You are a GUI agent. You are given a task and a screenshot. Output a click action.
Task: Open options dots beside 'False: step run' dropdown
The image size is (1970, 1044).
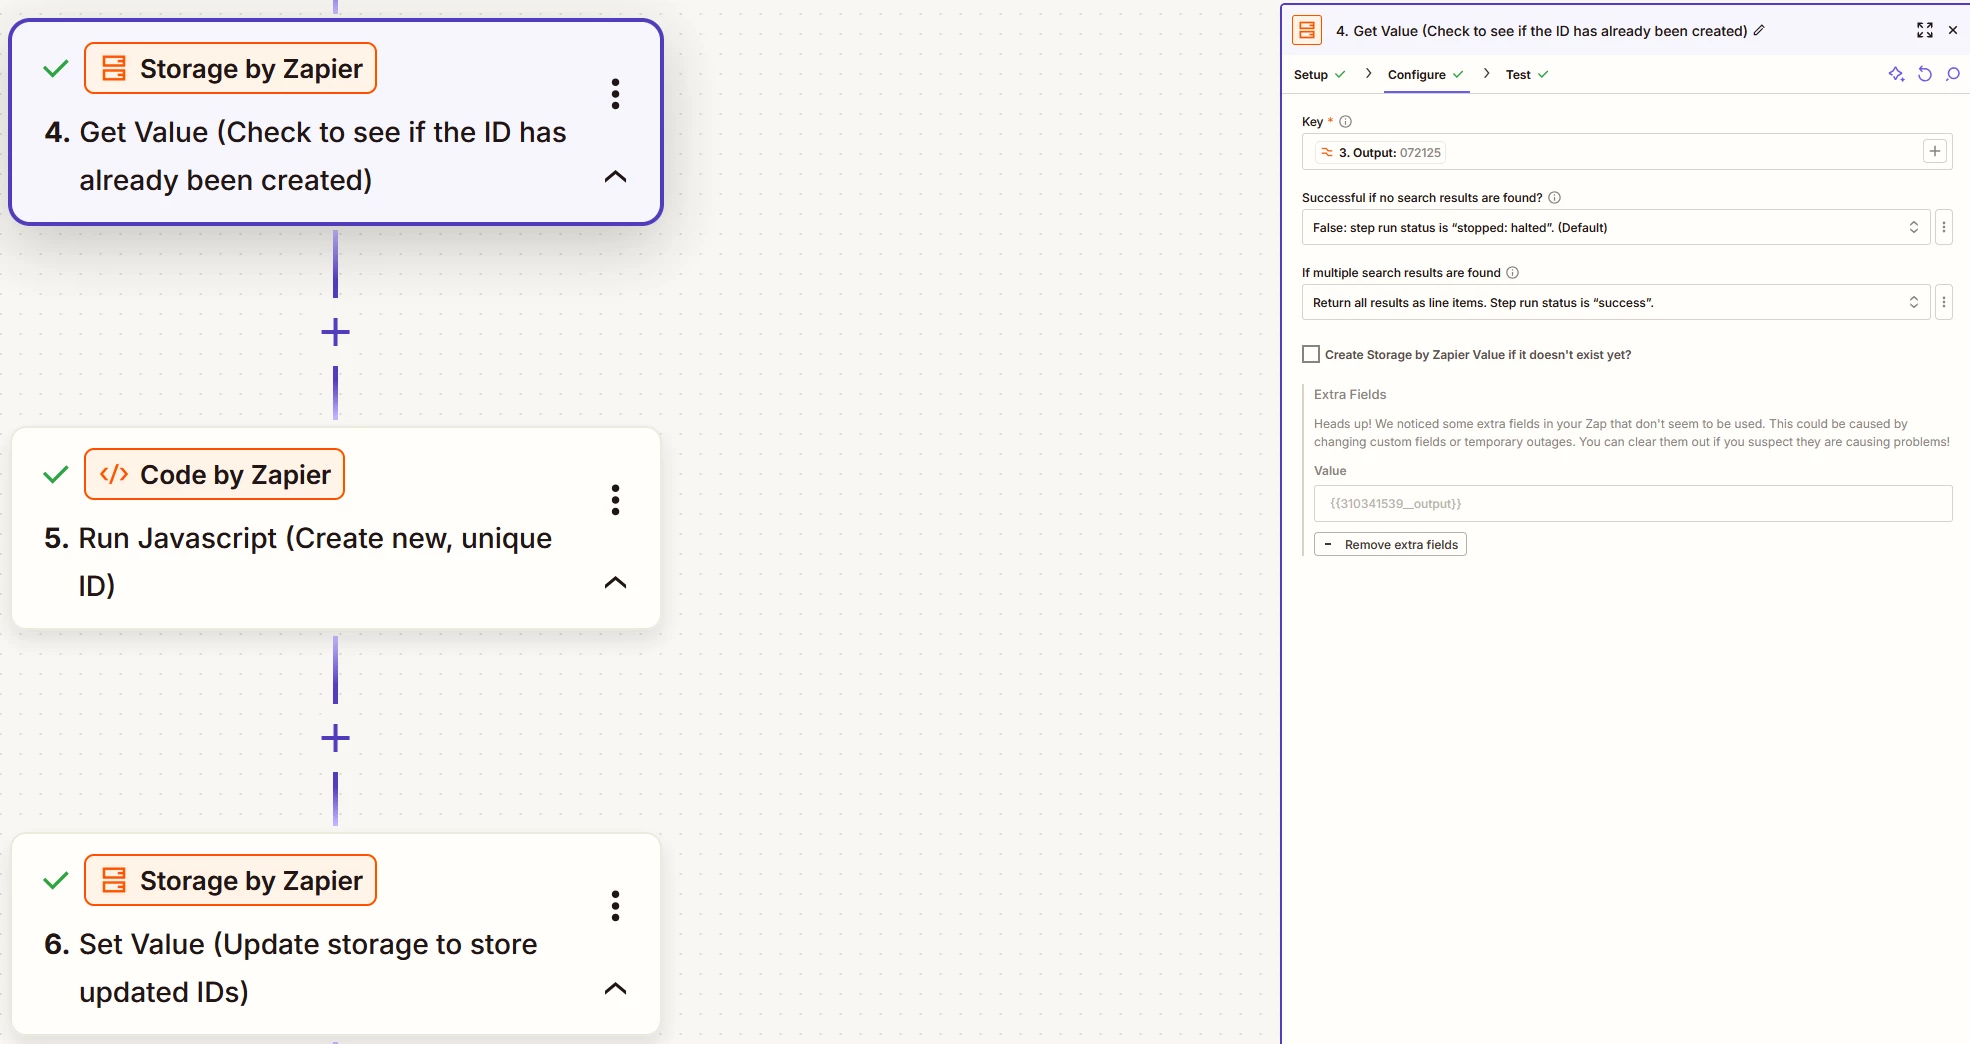[1944, 227]
